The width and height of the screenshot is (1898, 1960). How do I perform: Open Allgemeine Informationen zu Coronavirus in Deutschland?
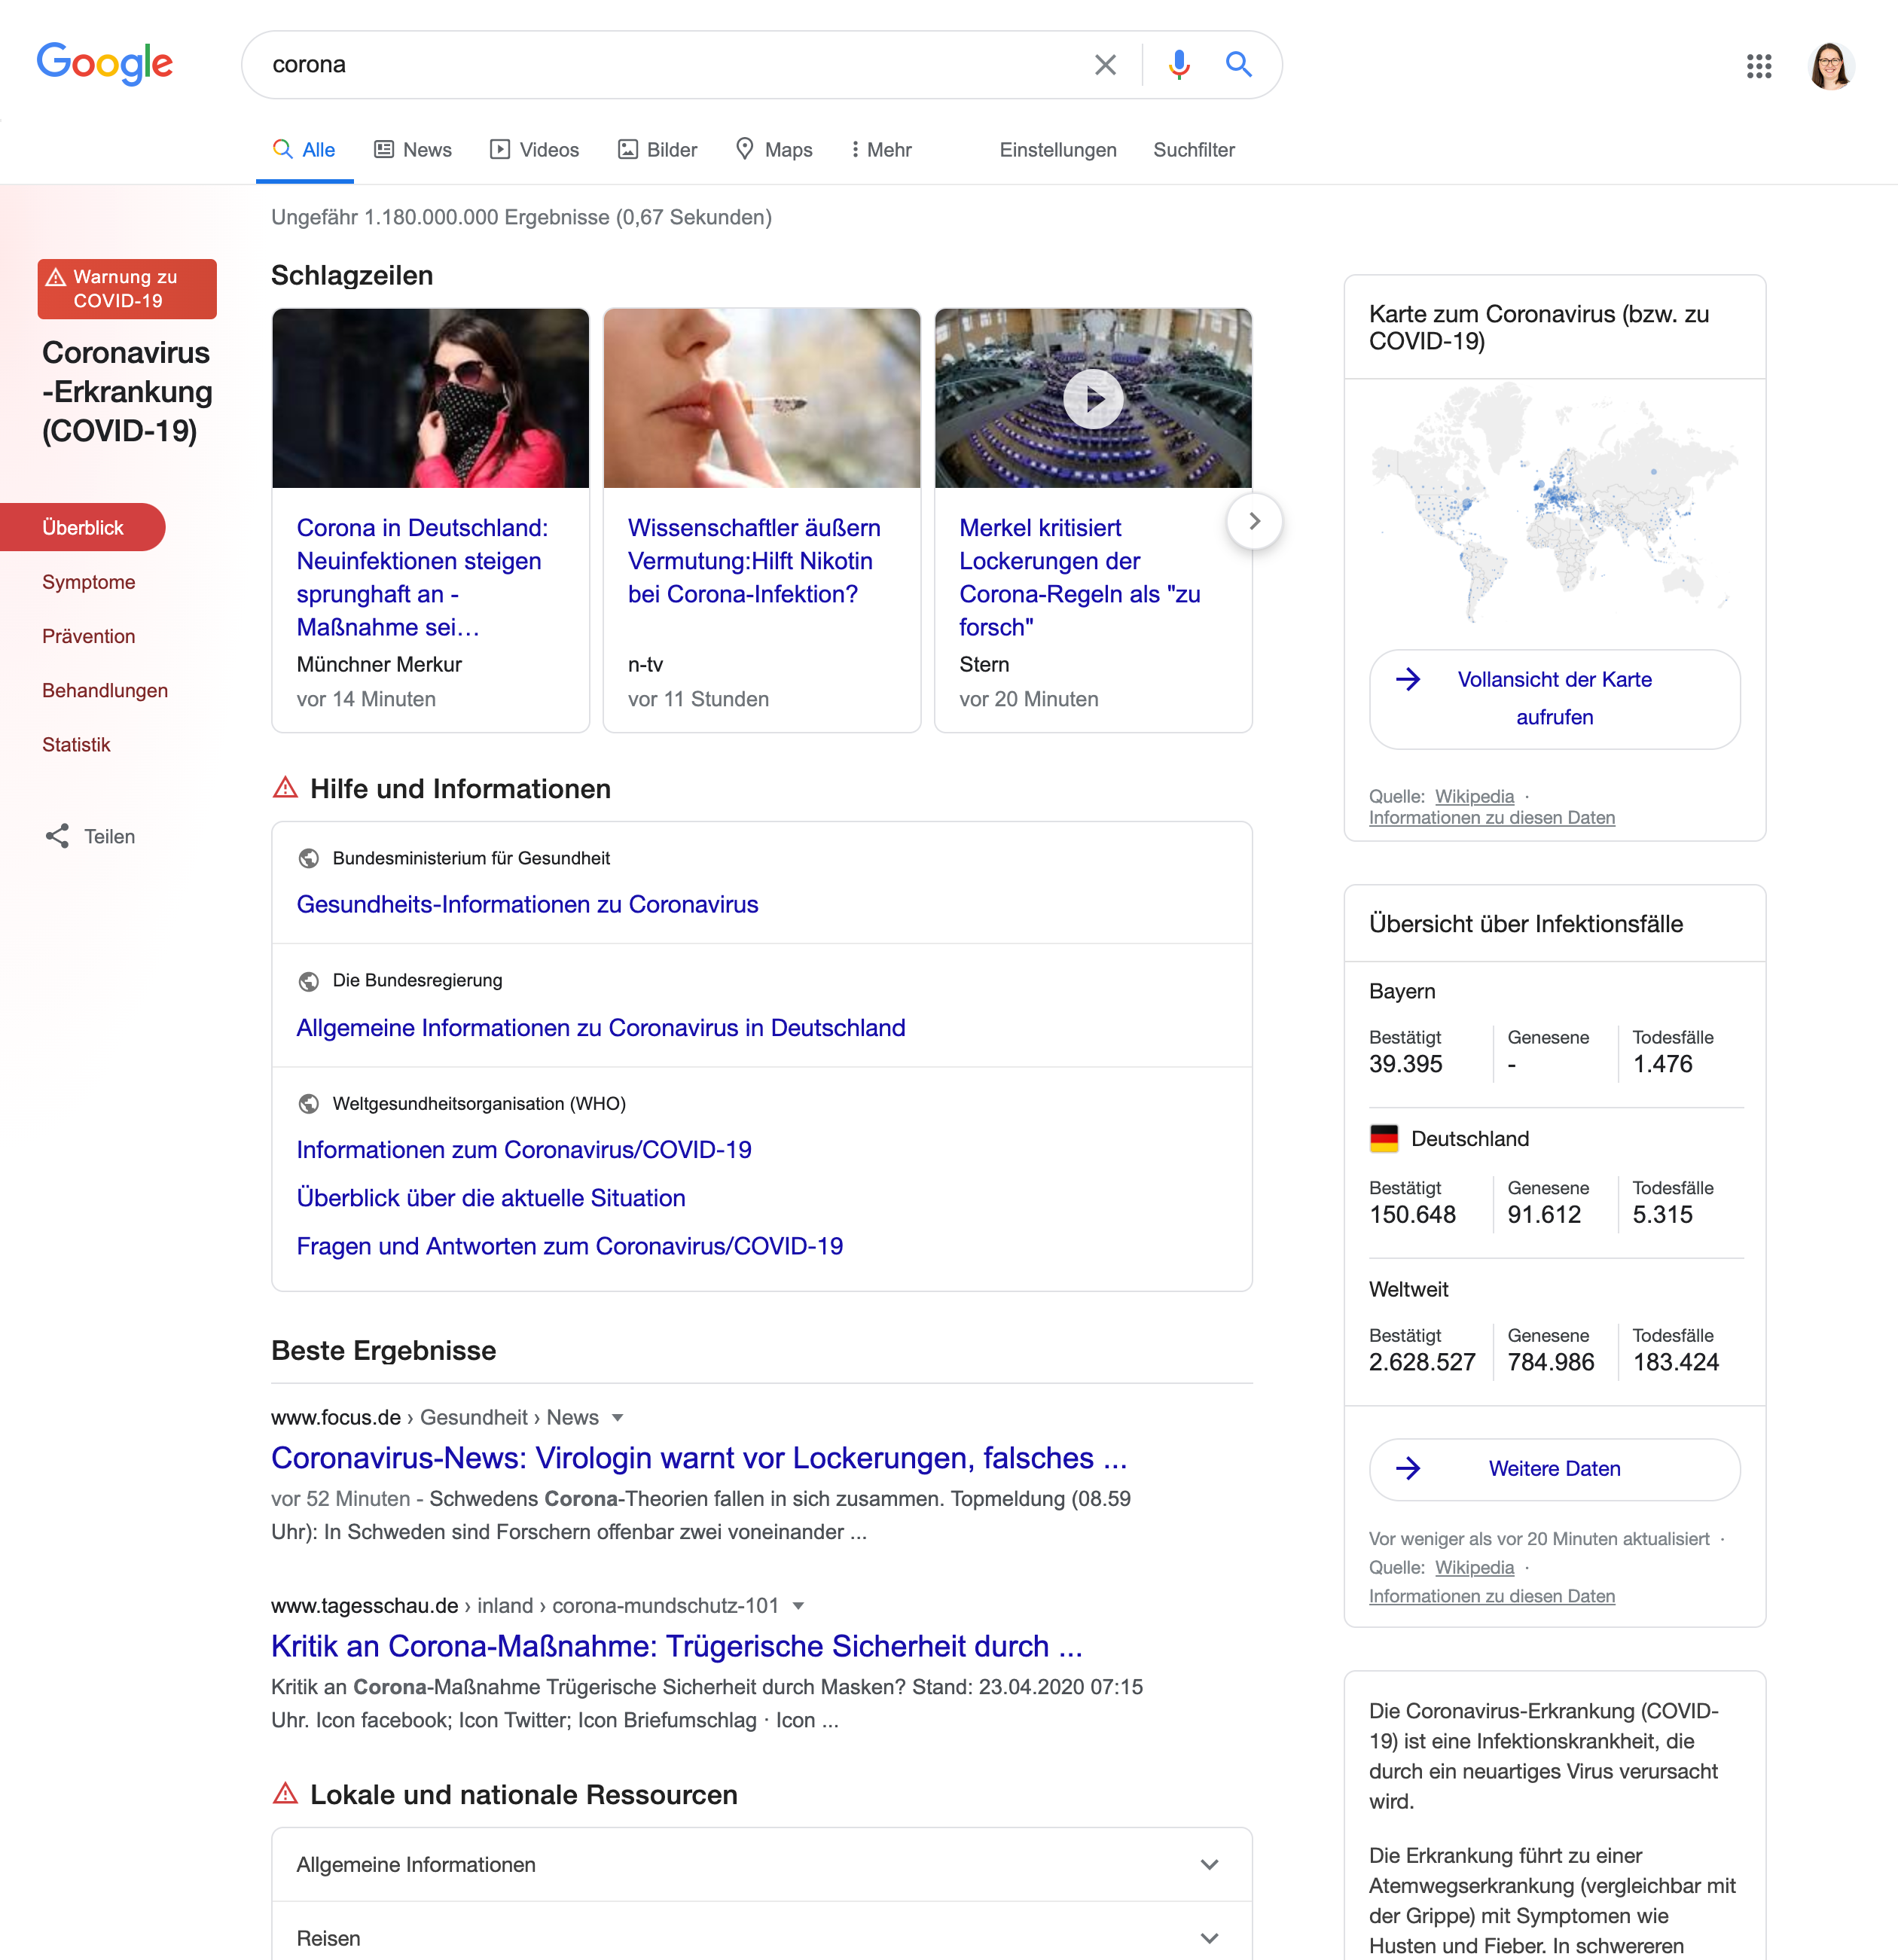point(601,1028)
